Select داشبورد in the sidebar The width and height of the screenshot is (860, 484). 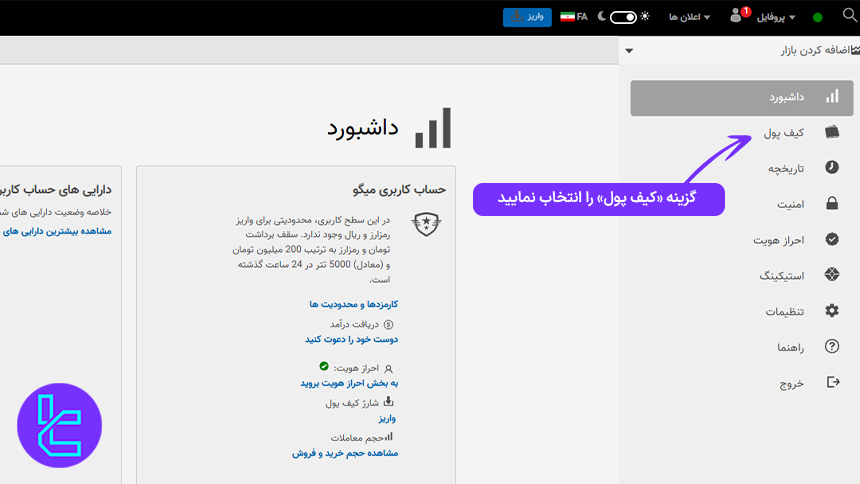click(742, 98)
